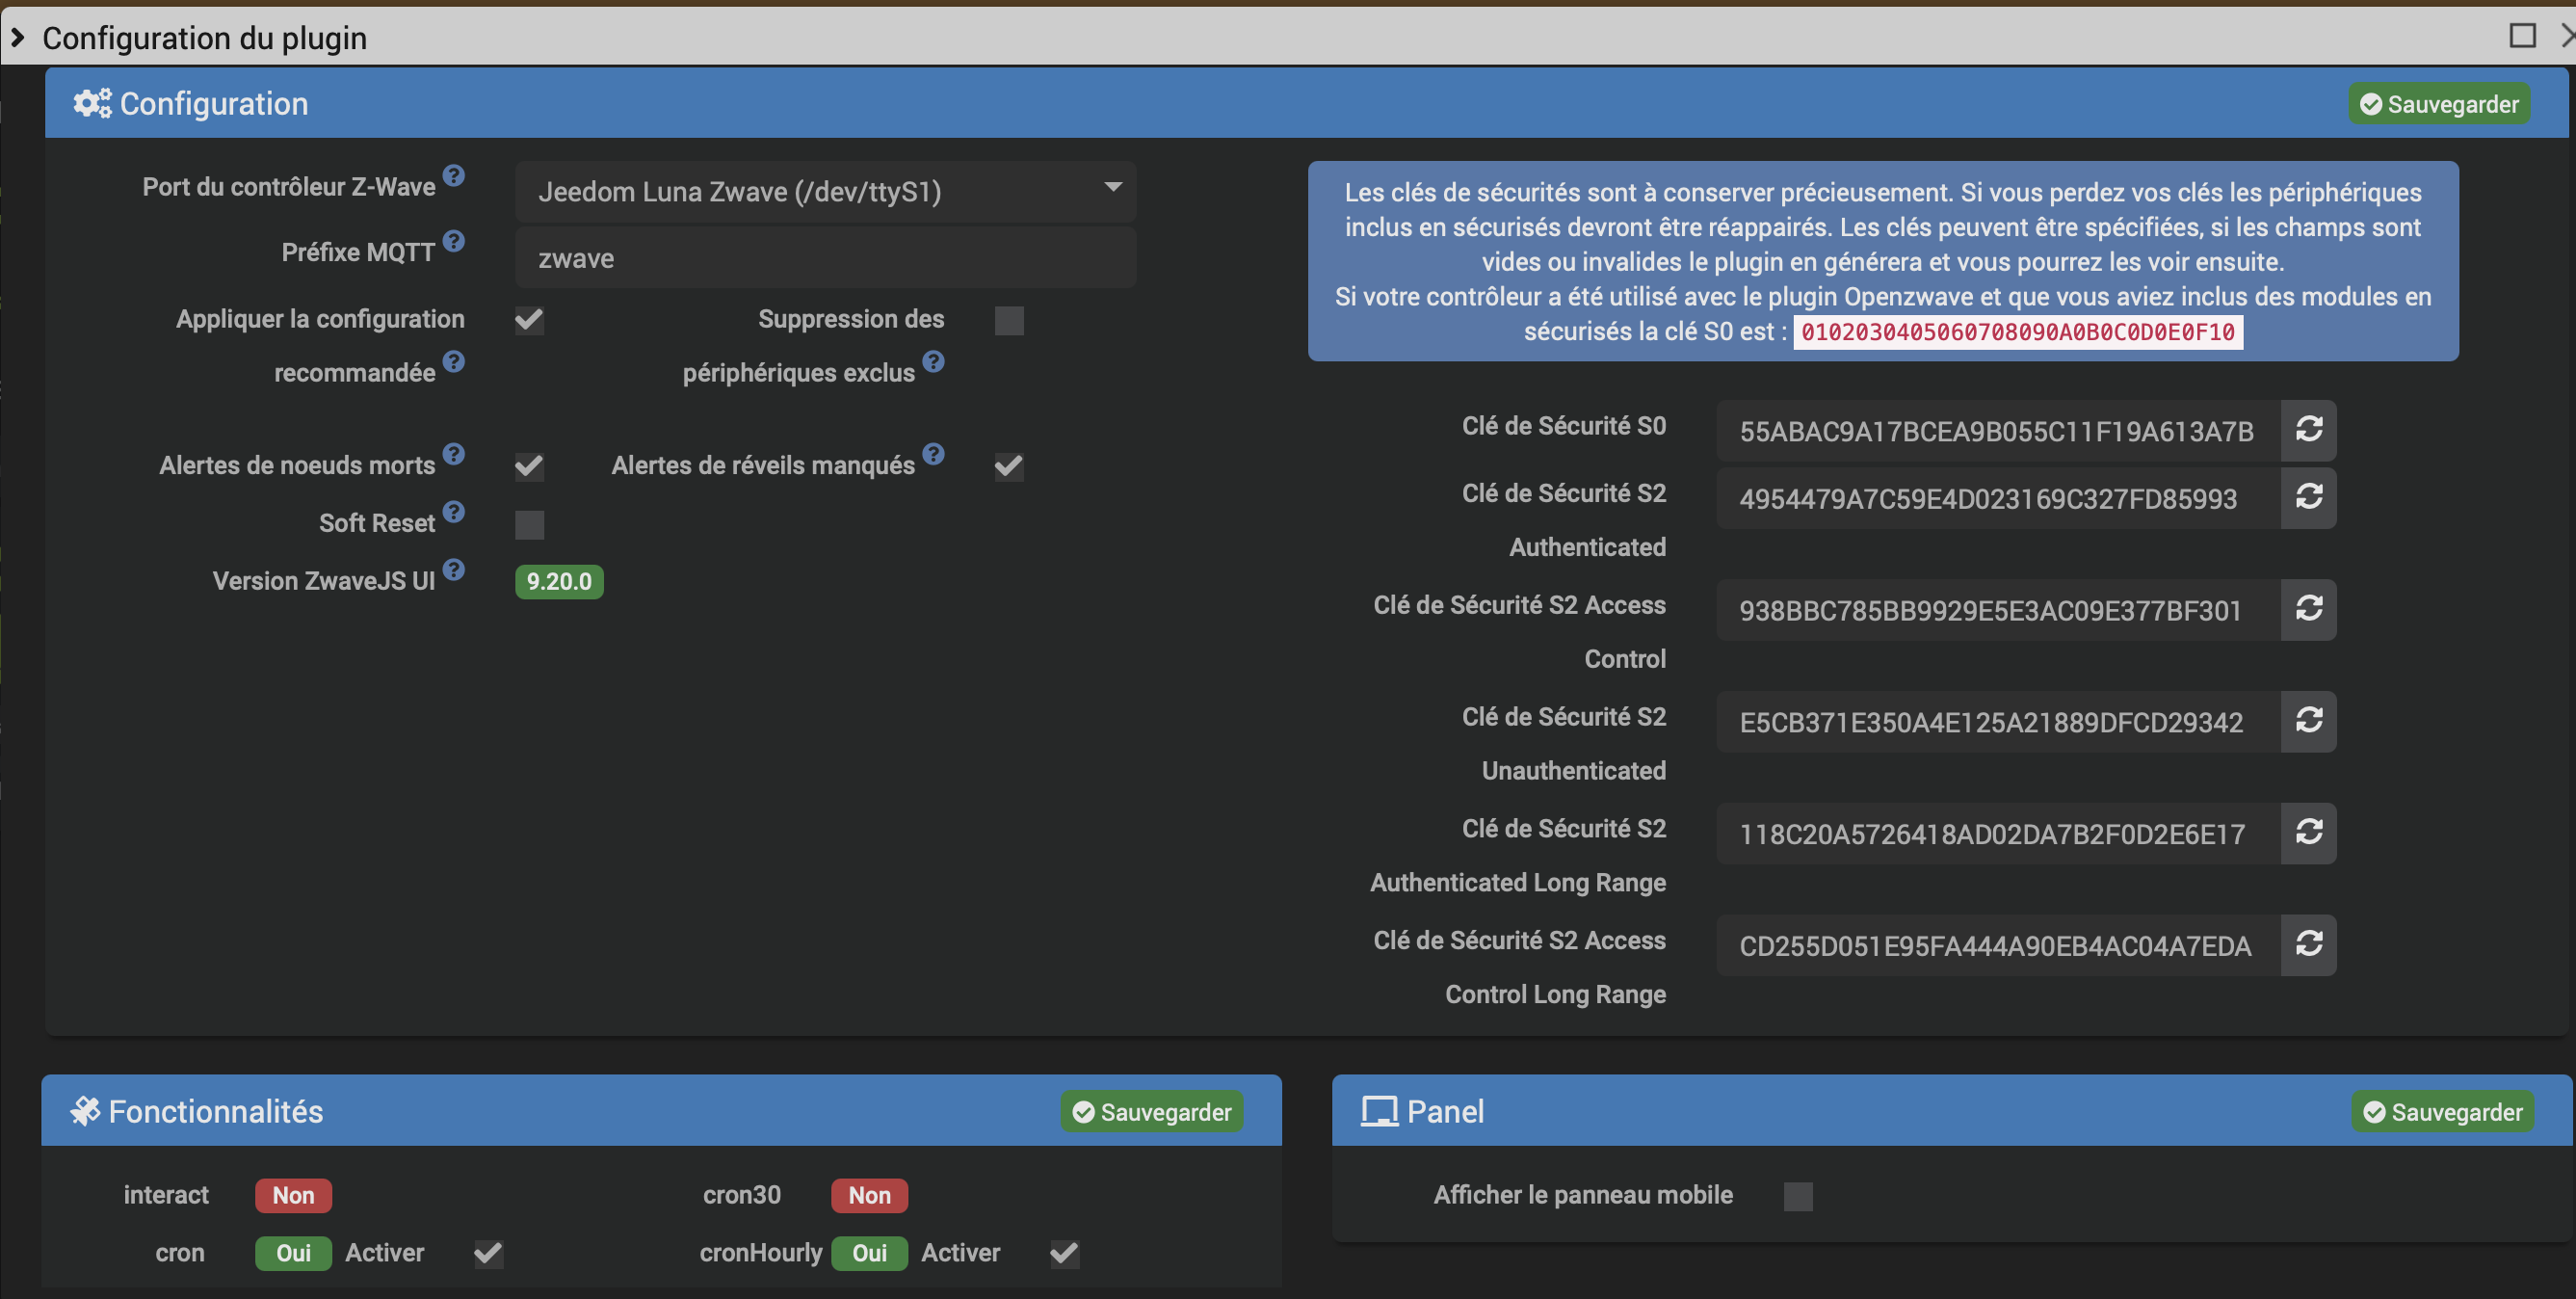Regenerate the S2 Authenticated key

2308,497
